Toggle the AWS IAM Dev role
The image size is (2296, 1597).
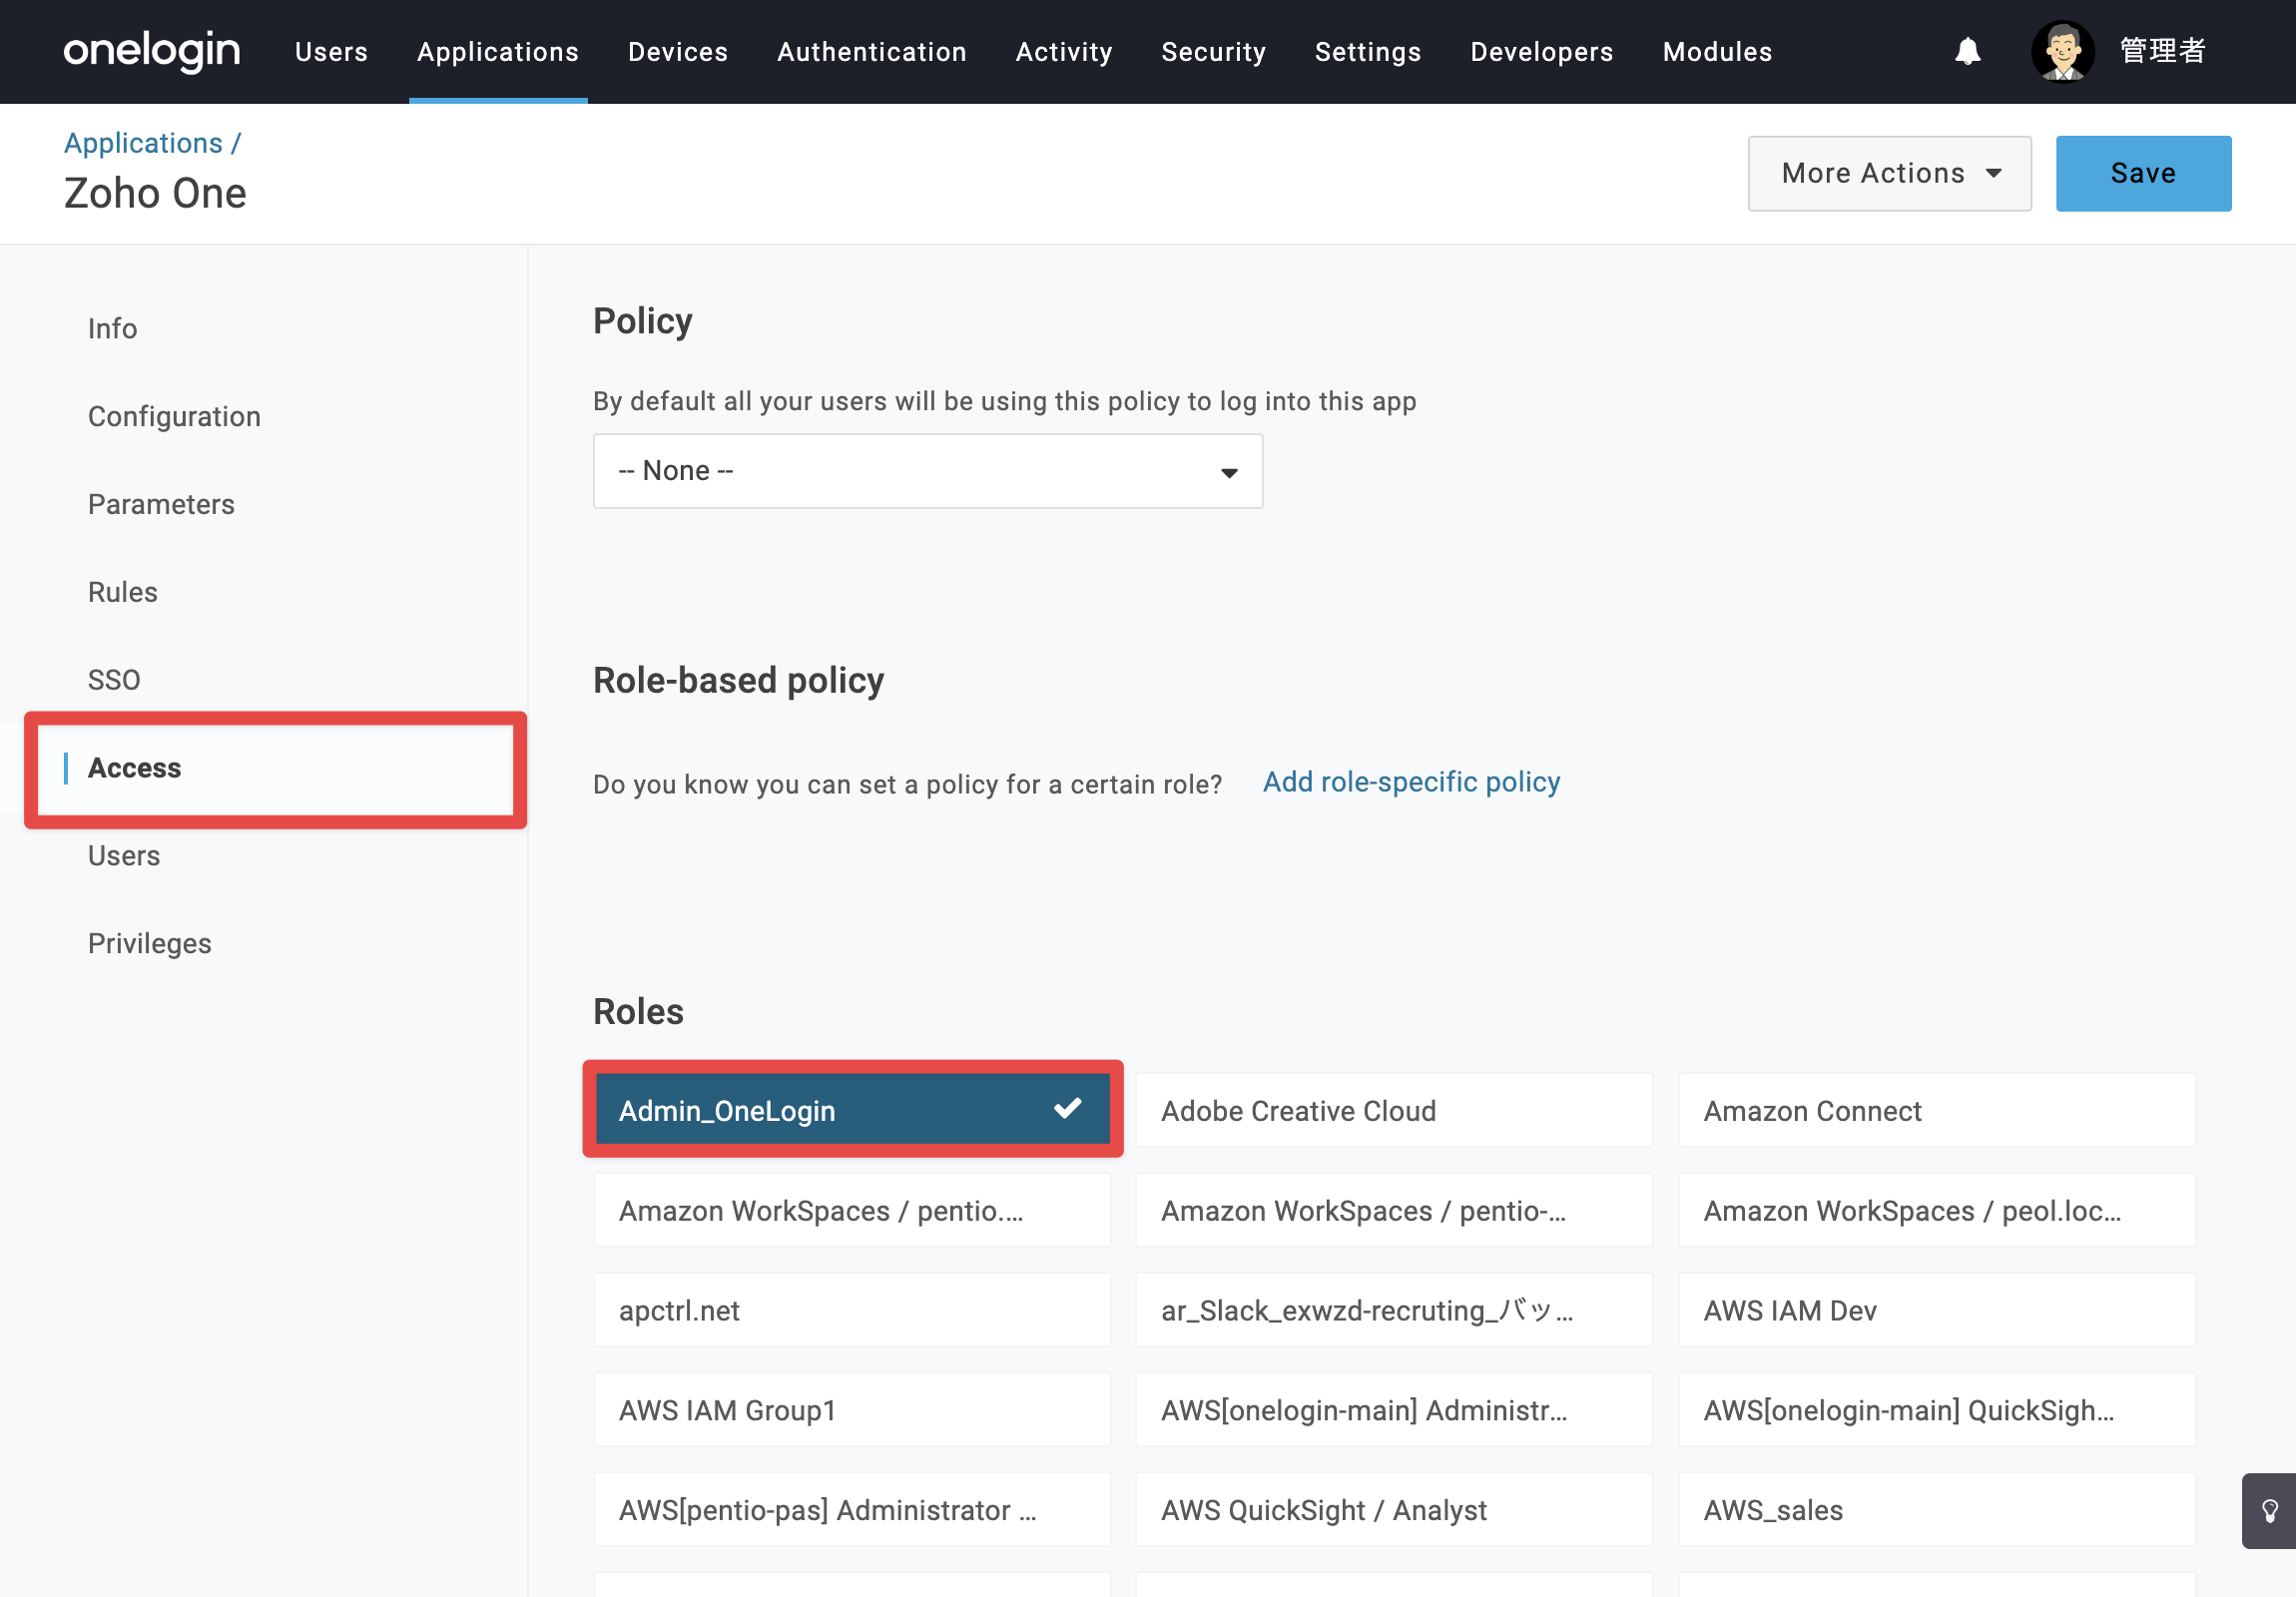coord(1936,1310)
